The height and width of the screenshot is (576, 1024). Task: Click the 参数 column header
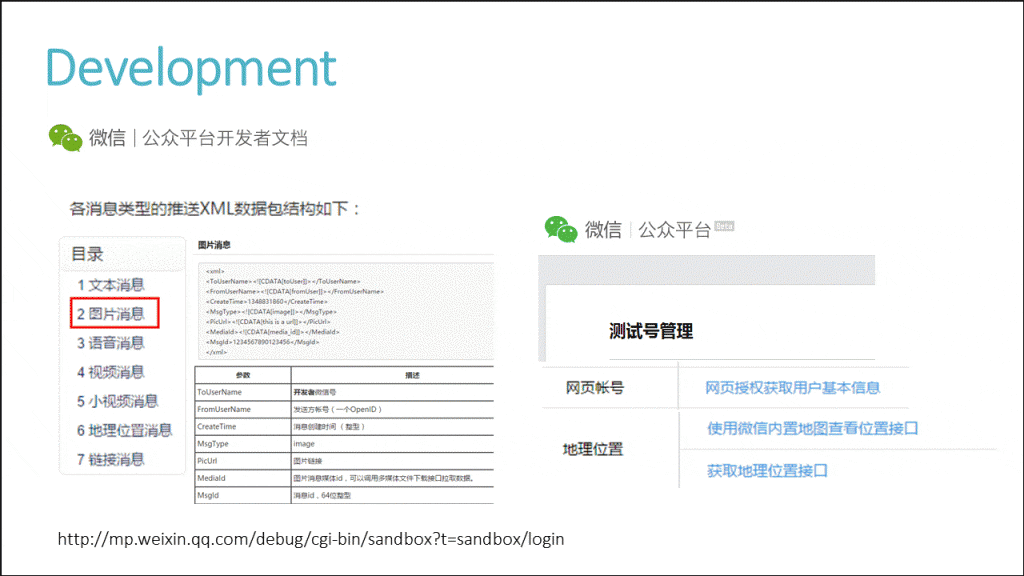point(243,376)
